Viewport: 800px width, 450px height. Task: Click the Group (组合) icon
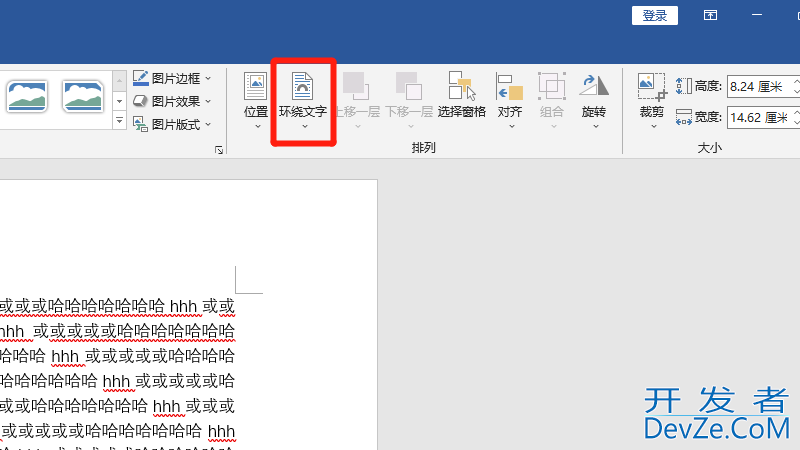[x=552, y=86]
